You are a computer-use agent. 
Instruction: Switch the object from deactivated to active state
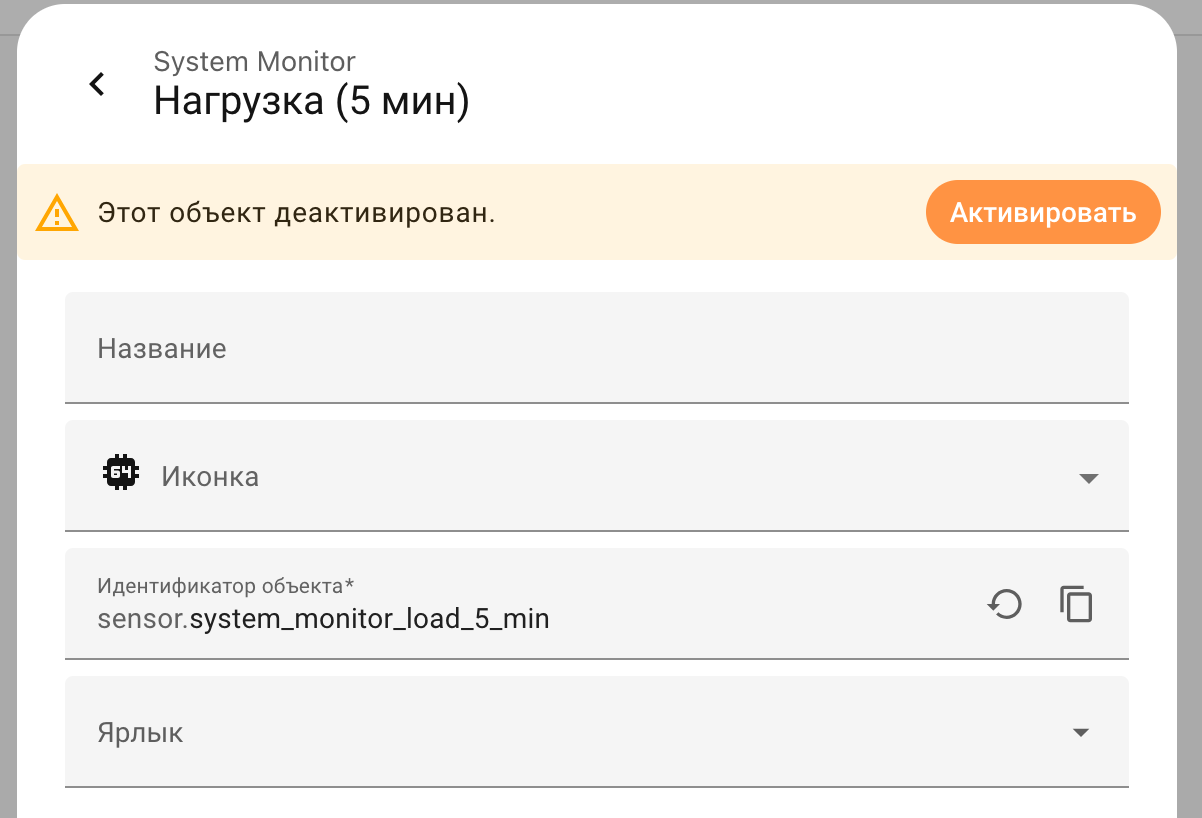click(x=1043, y=212)
